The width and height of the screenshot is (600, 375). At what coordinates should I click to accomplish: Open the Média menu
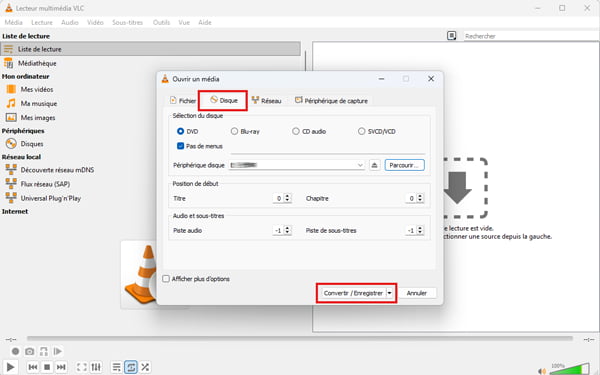[13, 23]
